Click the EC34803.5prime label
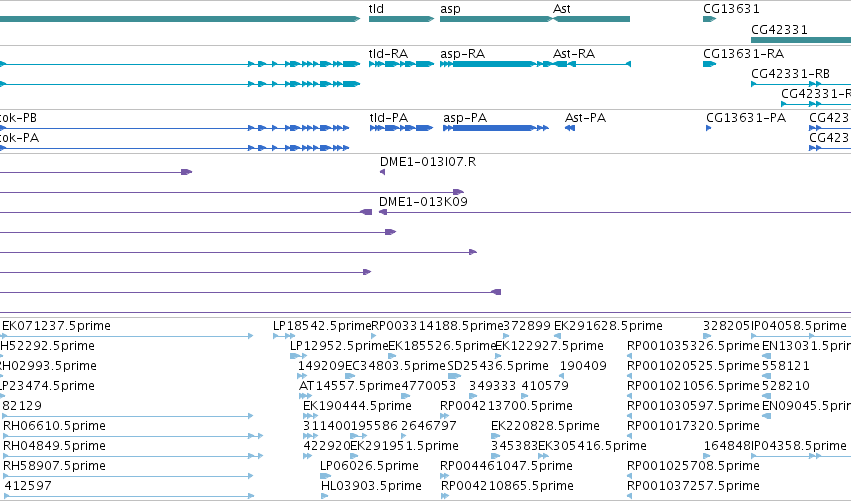Screen dimensions: 851x501 pos(395,366)
